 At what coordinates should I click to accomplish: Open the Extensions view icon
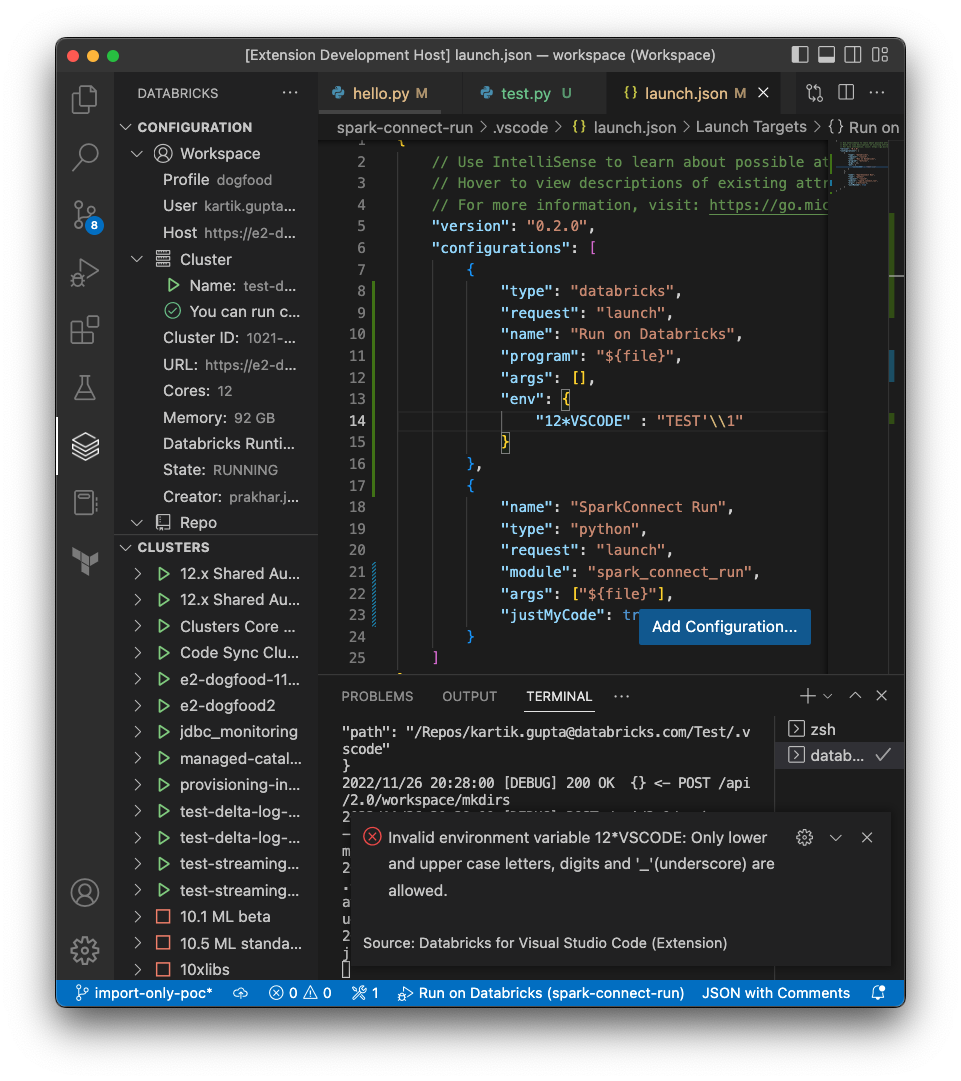pyautogui.click(x=85, y=330)
